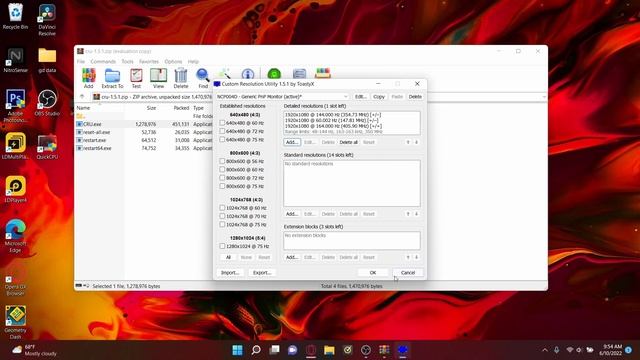Click the Export button in CRU

click(262, 273)
